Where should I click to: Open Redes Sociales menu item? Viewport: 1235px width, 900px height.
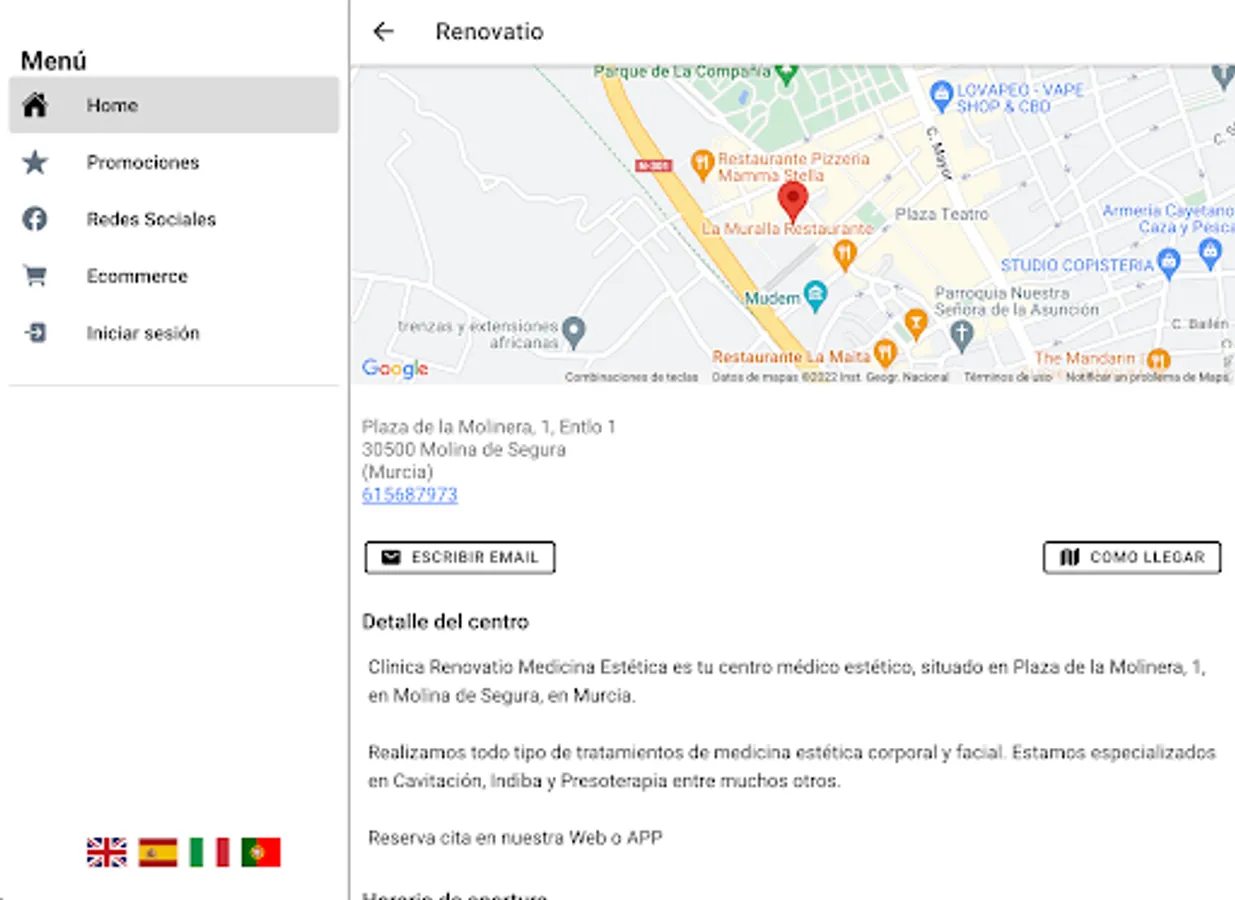point(174,219)
